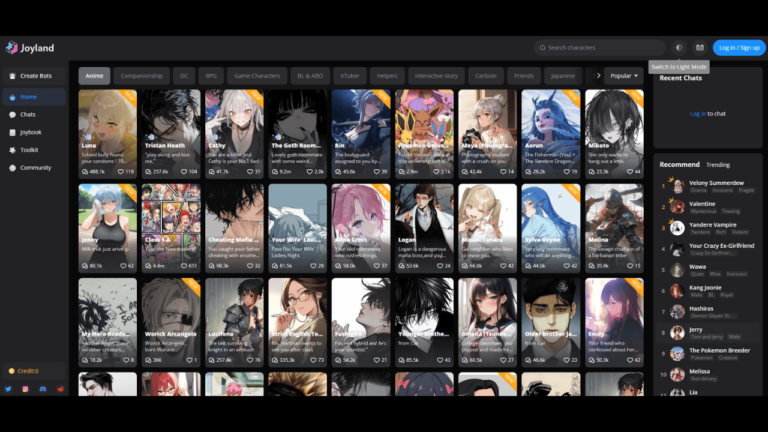Toggle light mode with the theme switch
768x432 pixels.
click(x=679, y=47)
